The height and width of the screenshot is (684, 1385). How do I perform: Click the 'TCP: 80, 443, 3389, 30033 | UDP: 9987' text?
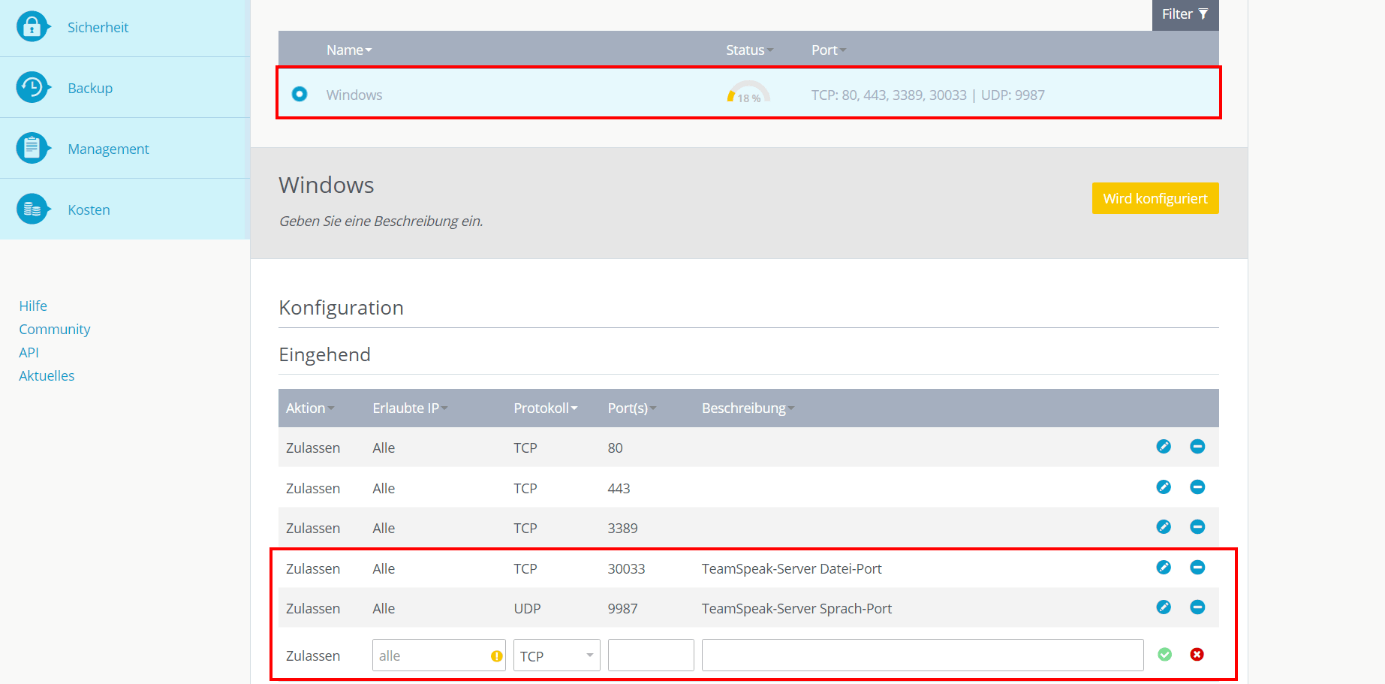tap(928, 95)
